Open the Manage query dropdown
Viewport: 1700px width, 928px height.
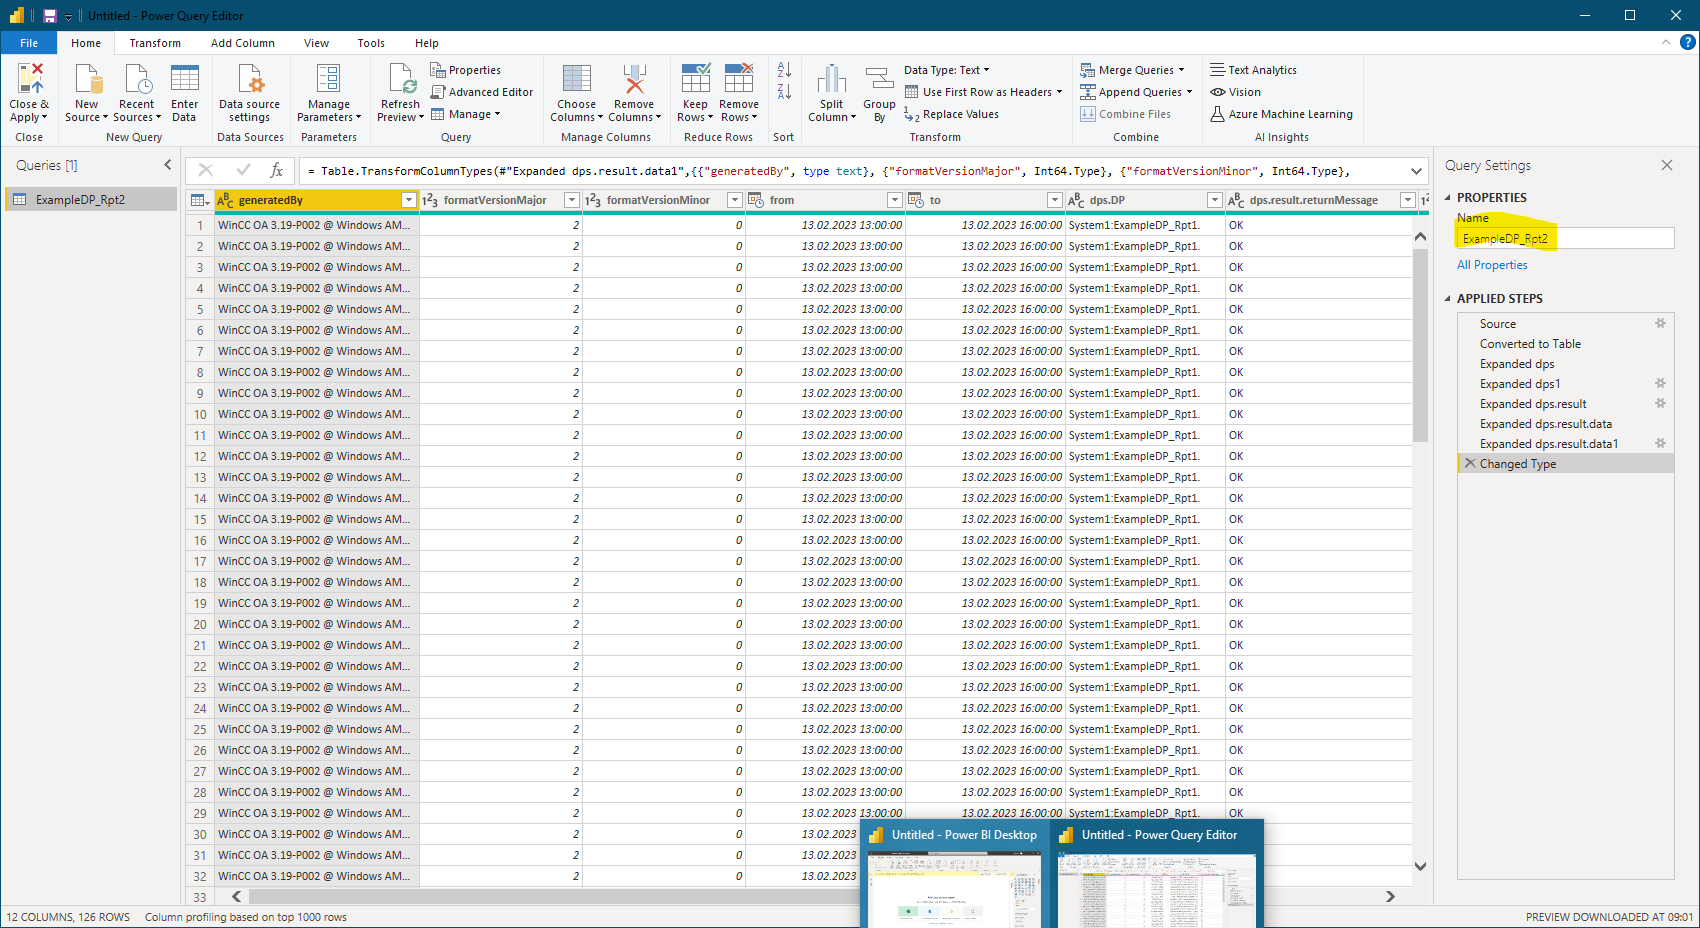[x=466, y=114]
